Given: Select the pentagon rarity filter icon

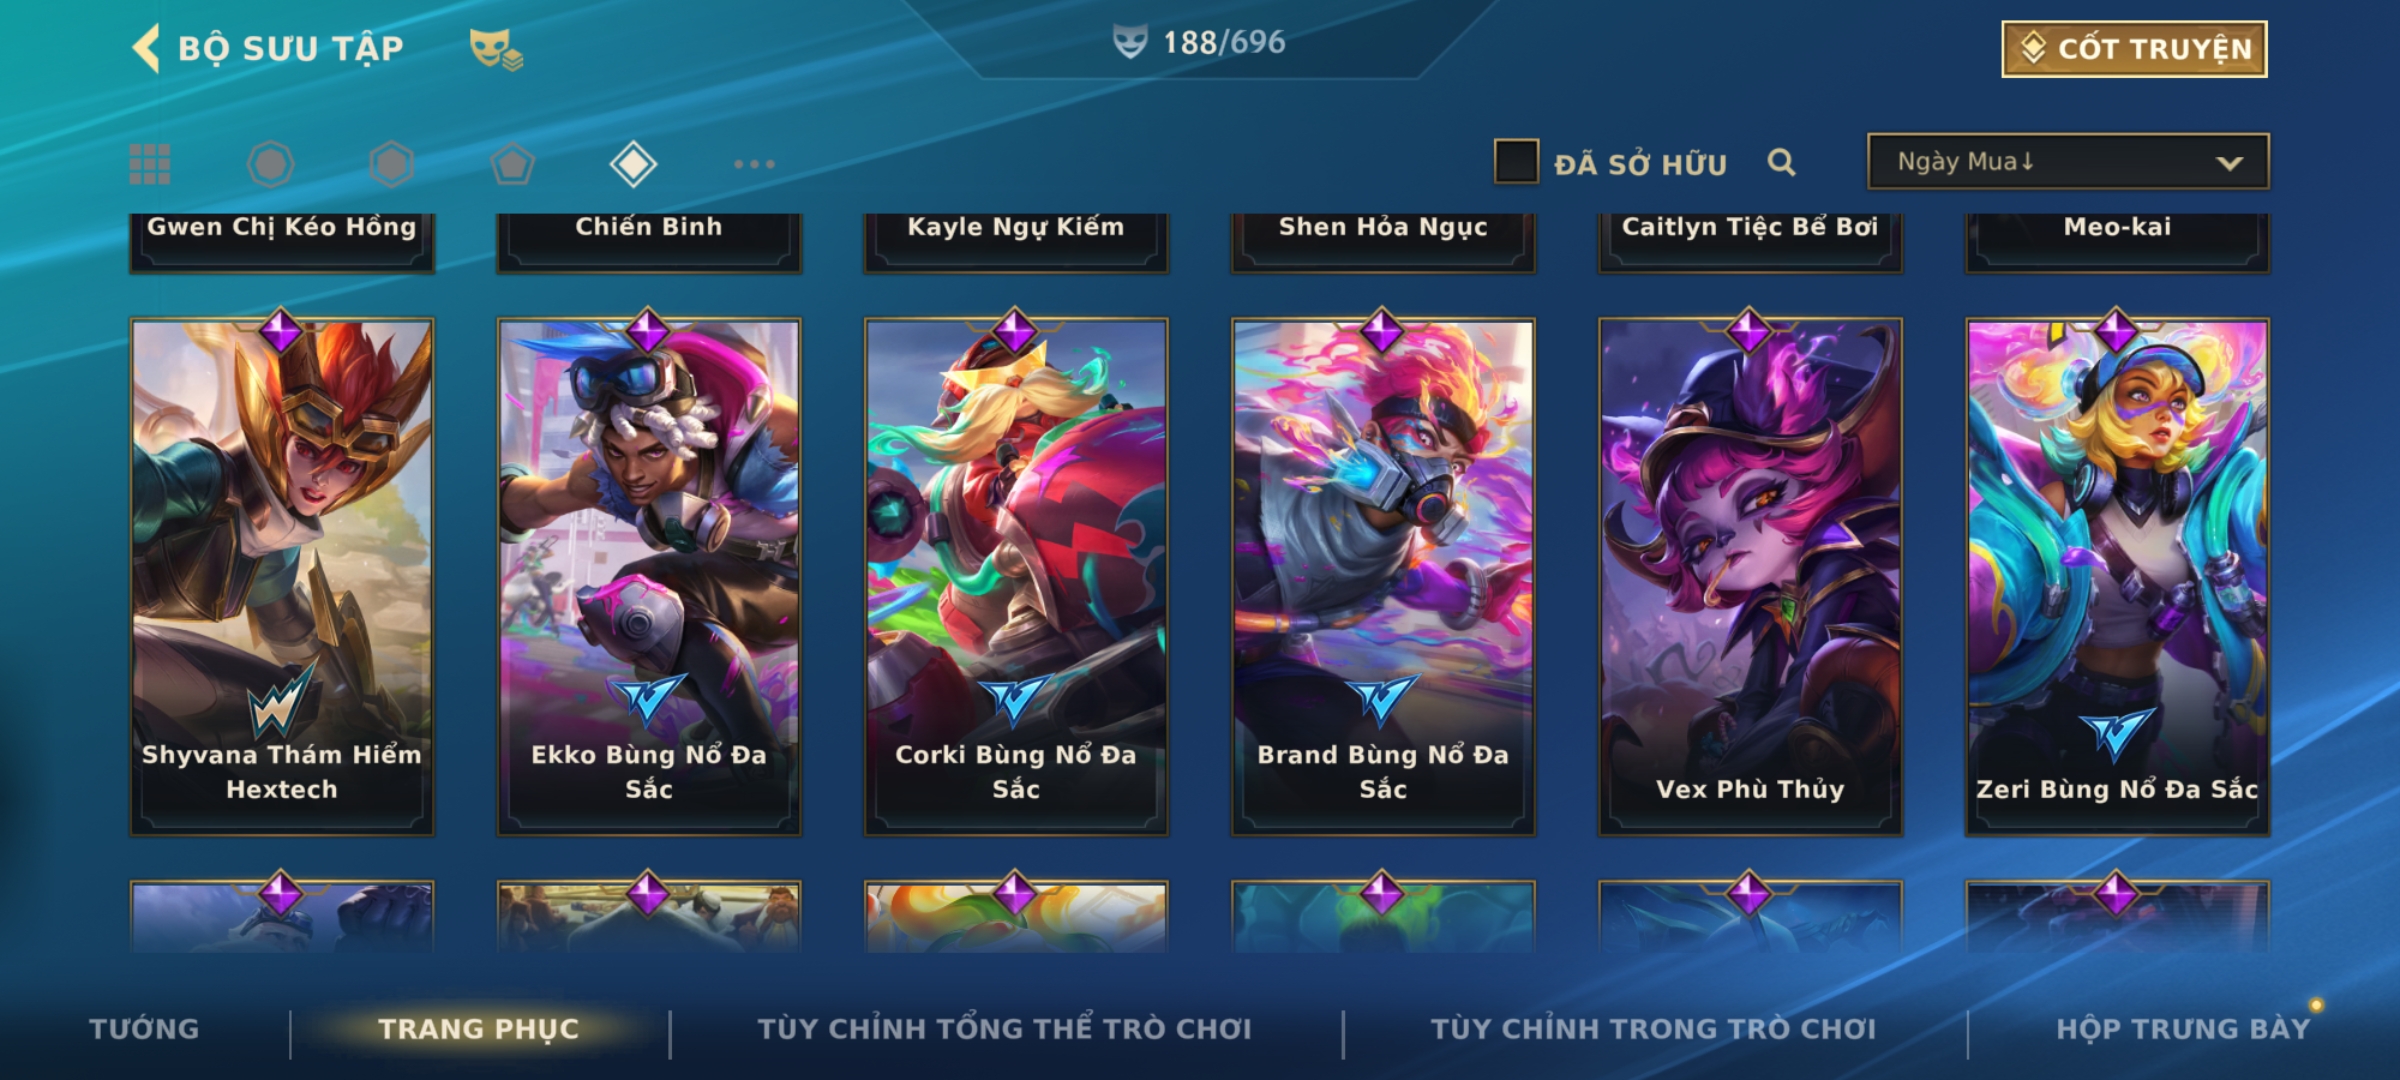Looking at the screenshot, I should point(513,164).
